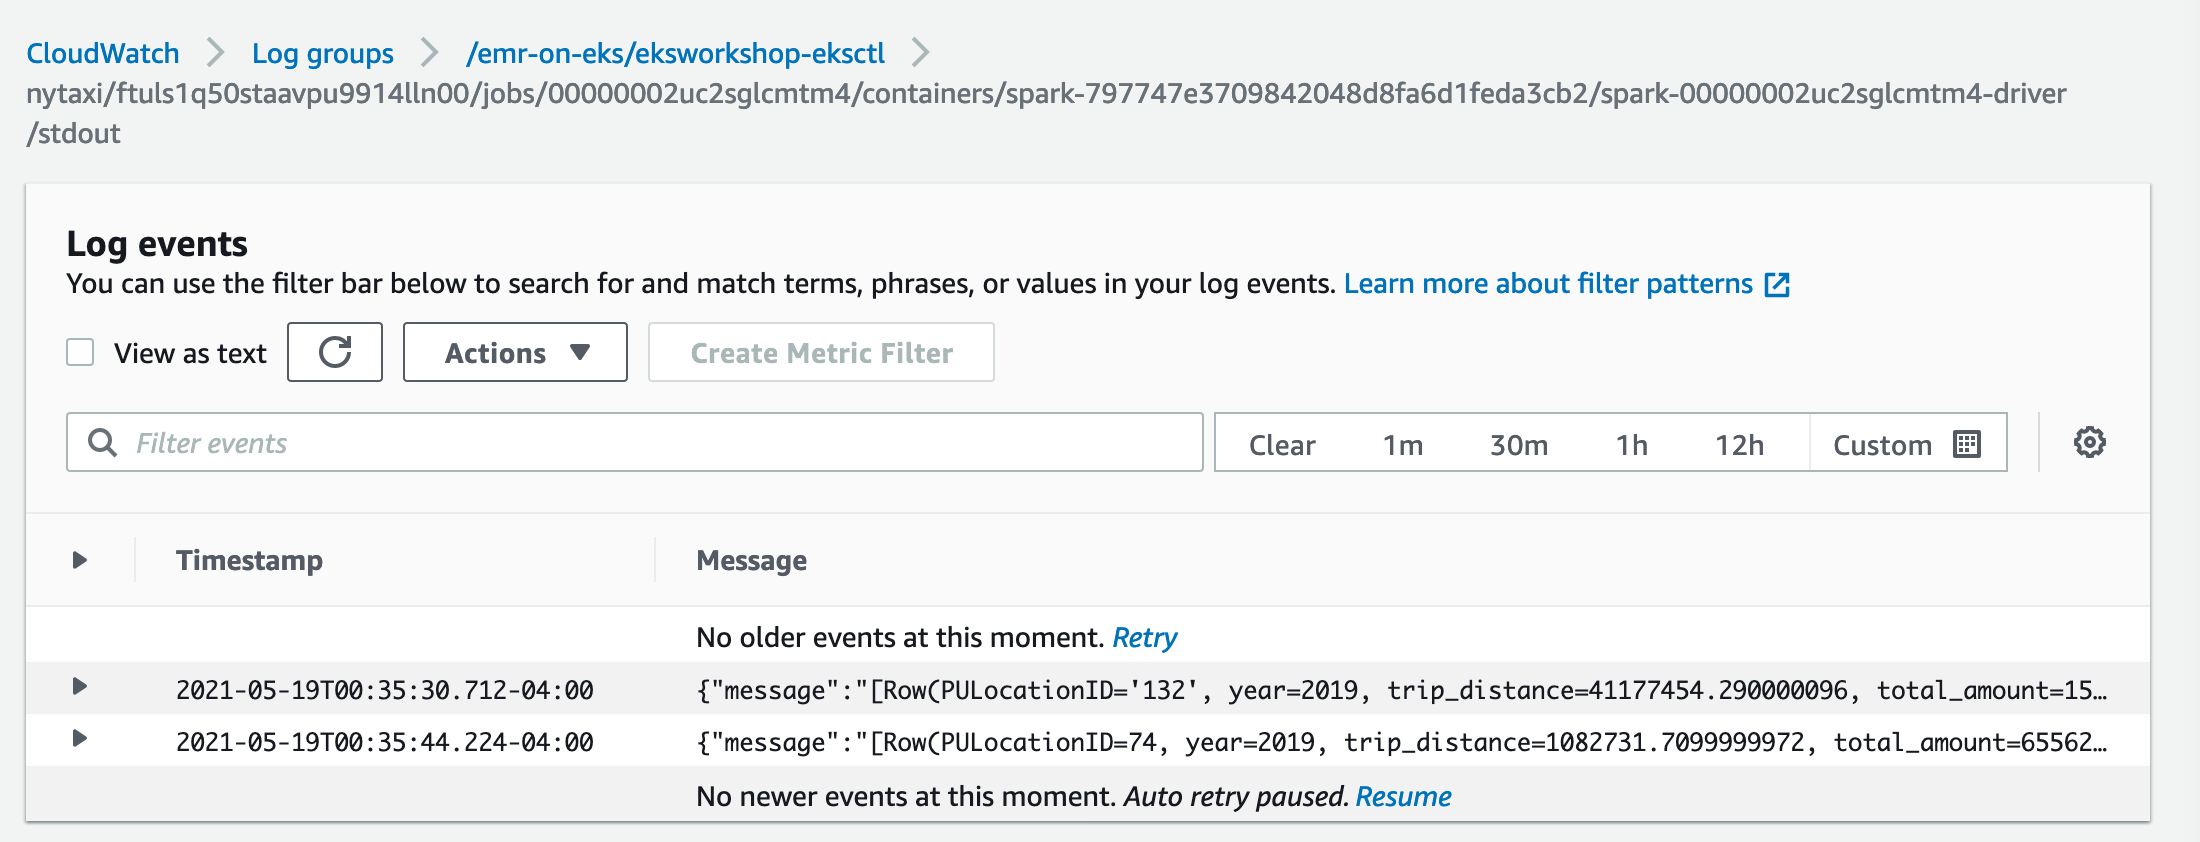Click timestamp 2021-05-19T00:35:44.224-04:00

point(385,742)
